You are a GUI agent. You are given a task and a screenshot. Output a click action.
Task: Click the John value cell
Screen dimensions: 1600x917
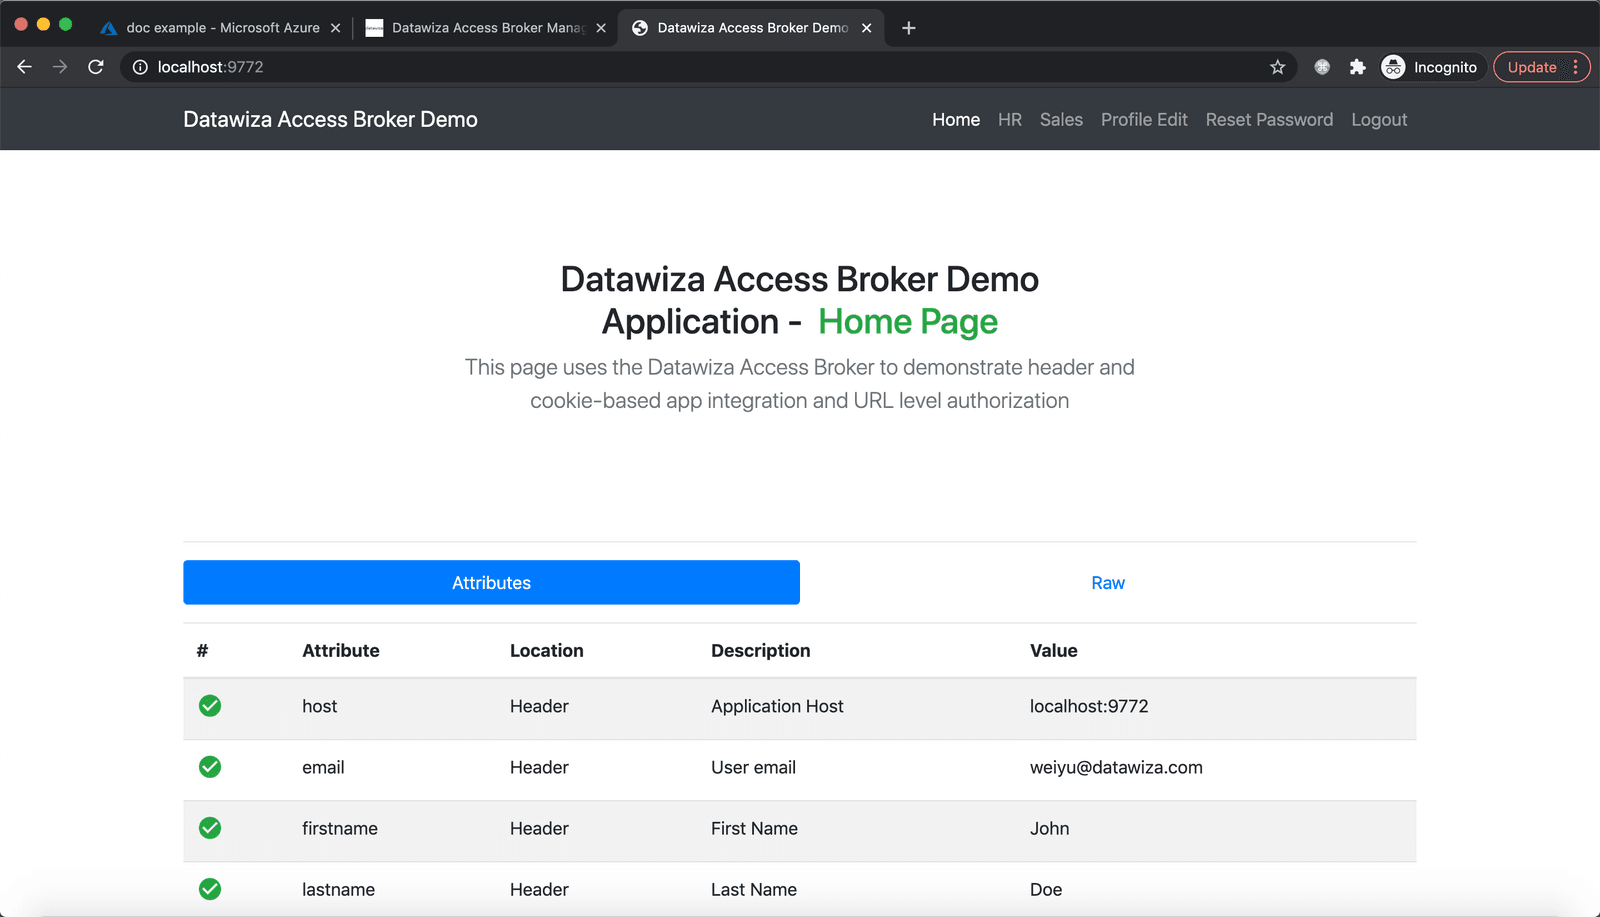(x=1049, y=828)
